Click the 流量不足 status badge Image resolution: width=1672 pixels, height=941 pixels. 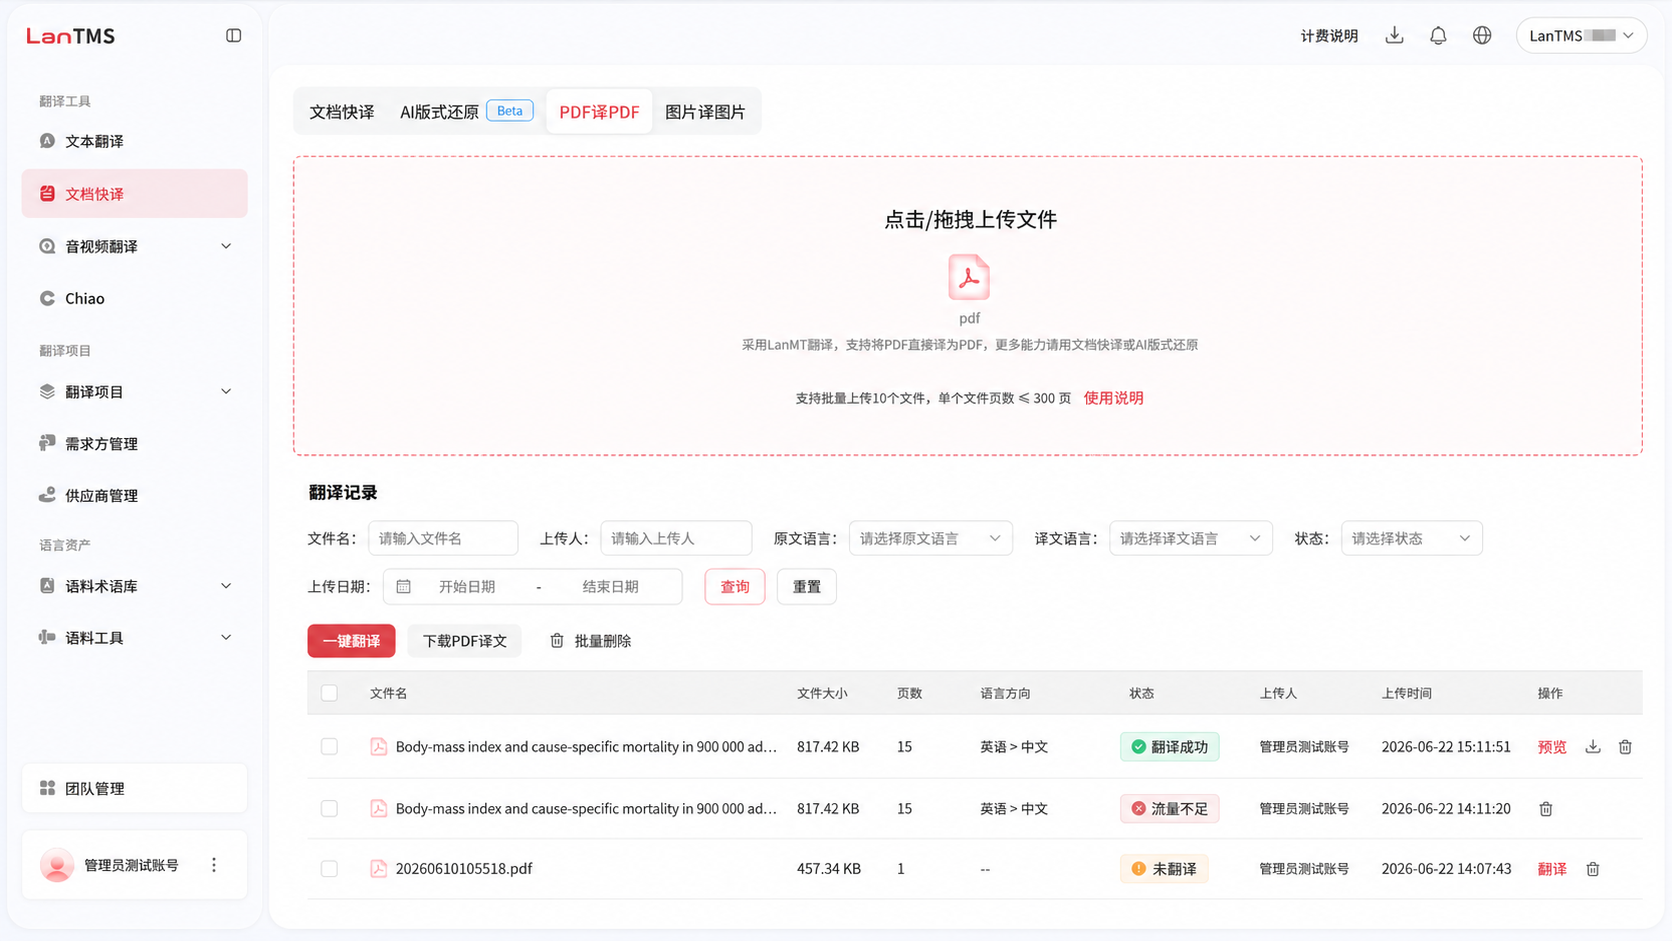point(1169,808)
